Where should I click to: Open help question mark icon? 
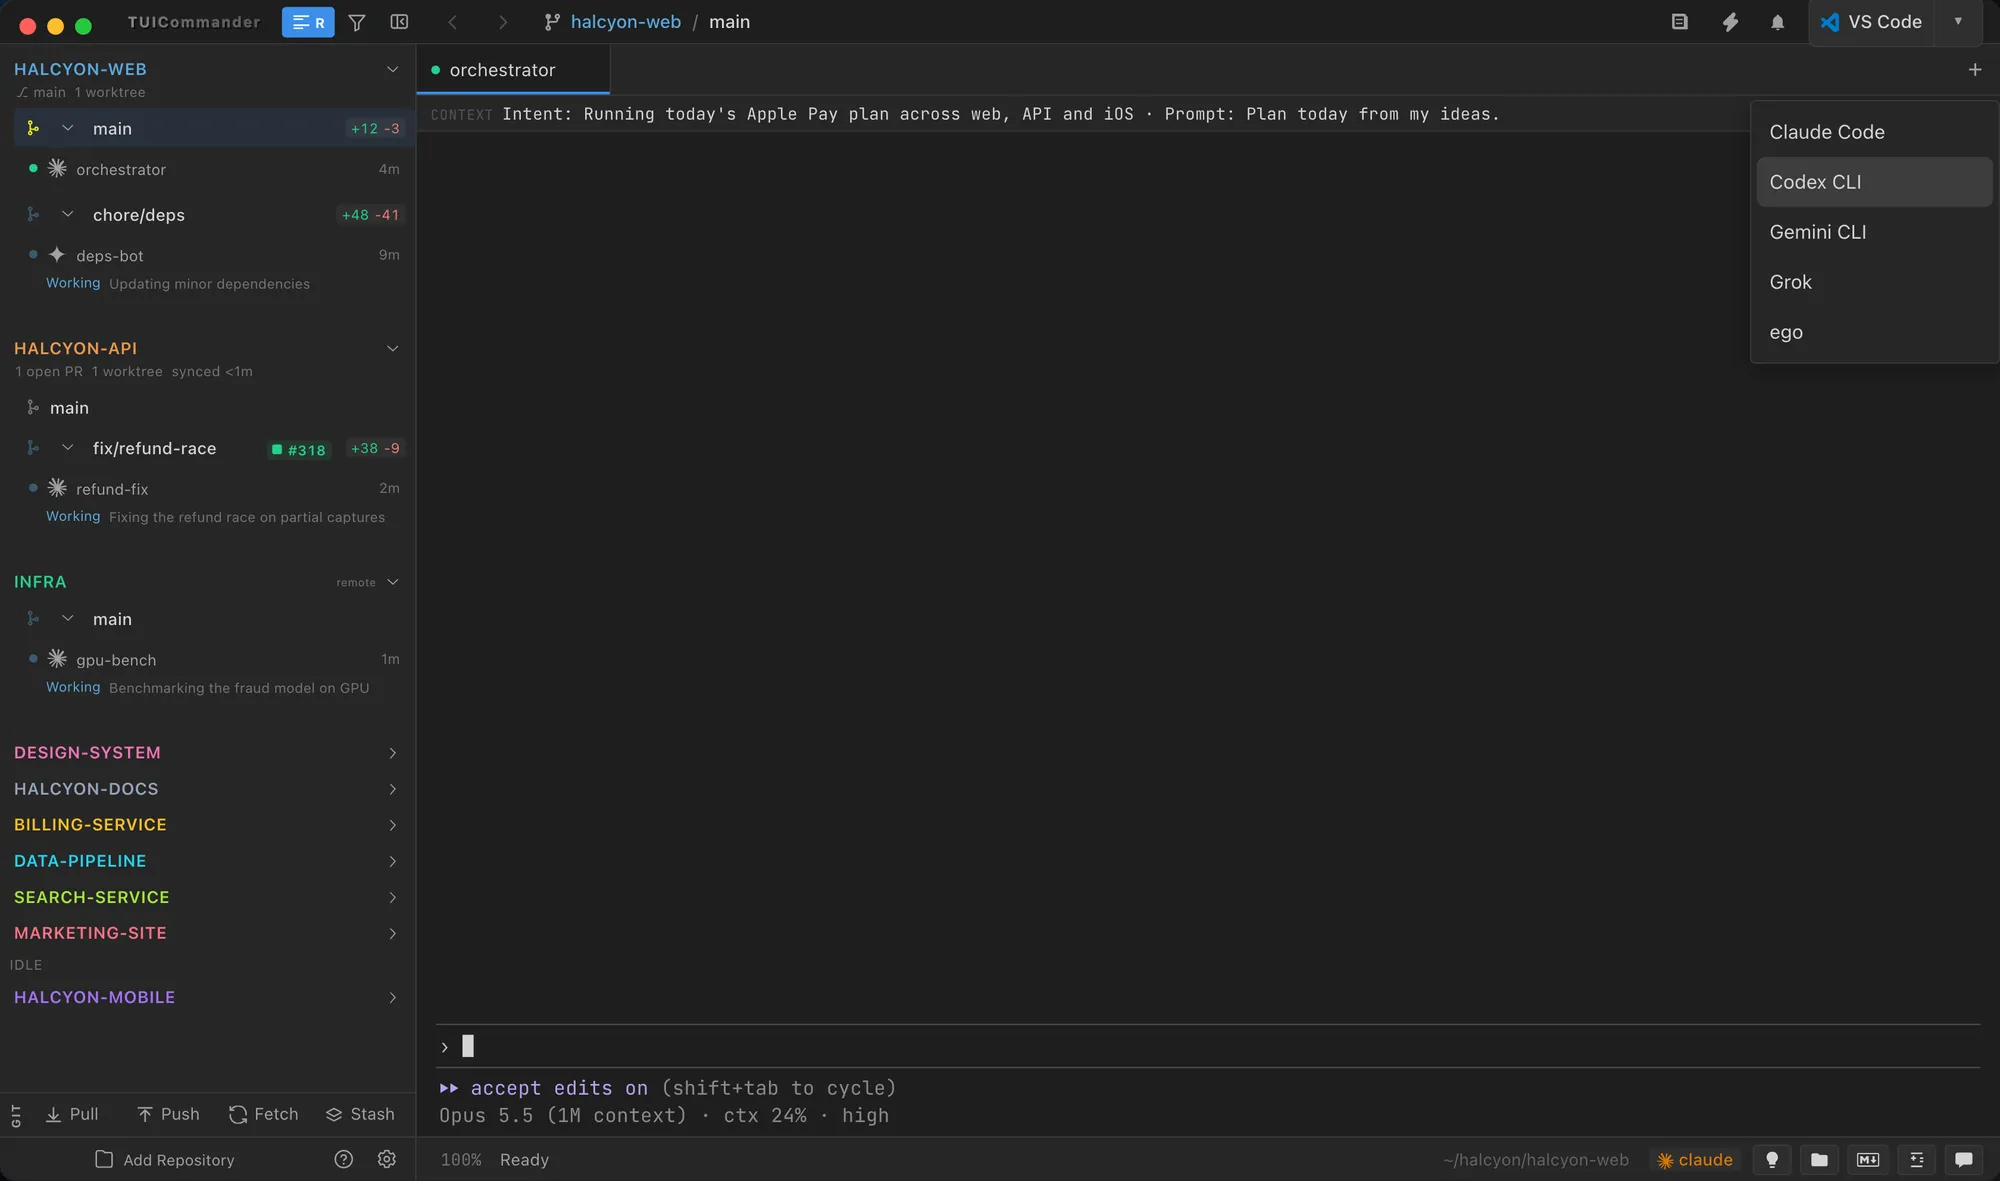(344, 1159)
